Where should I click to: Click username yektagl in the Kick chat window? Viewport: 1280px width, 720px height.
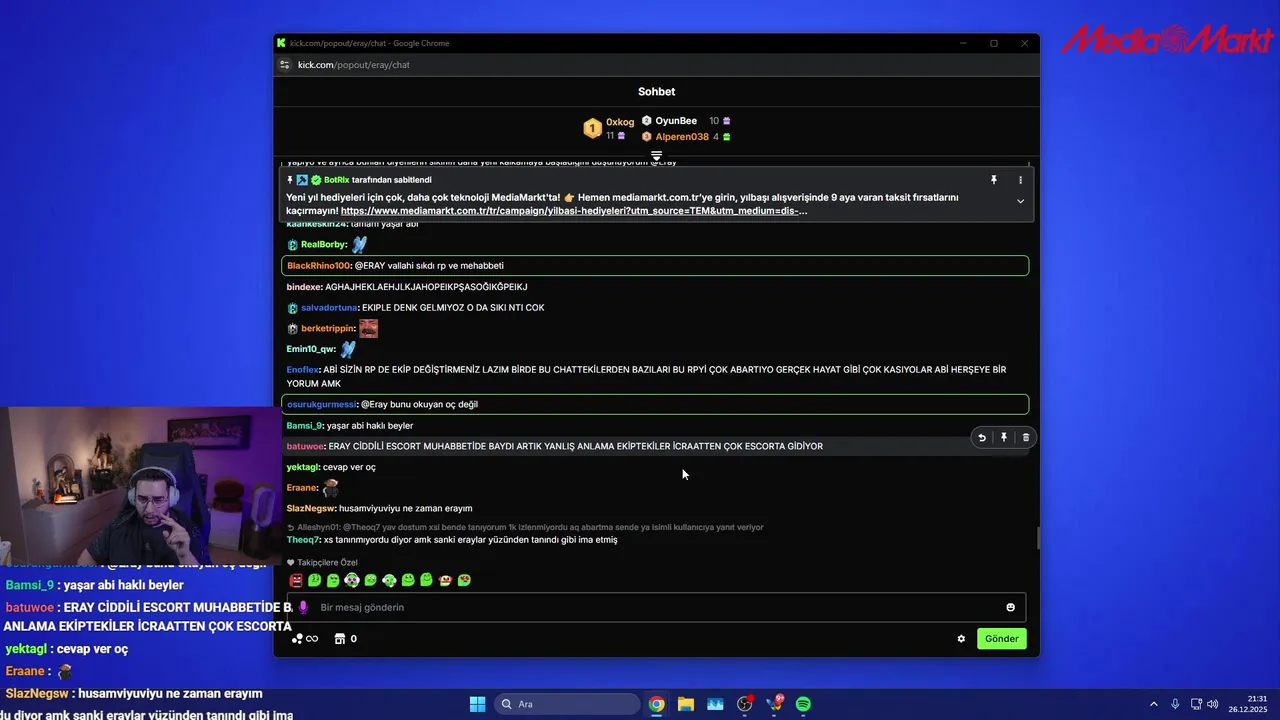pos(302,467)
